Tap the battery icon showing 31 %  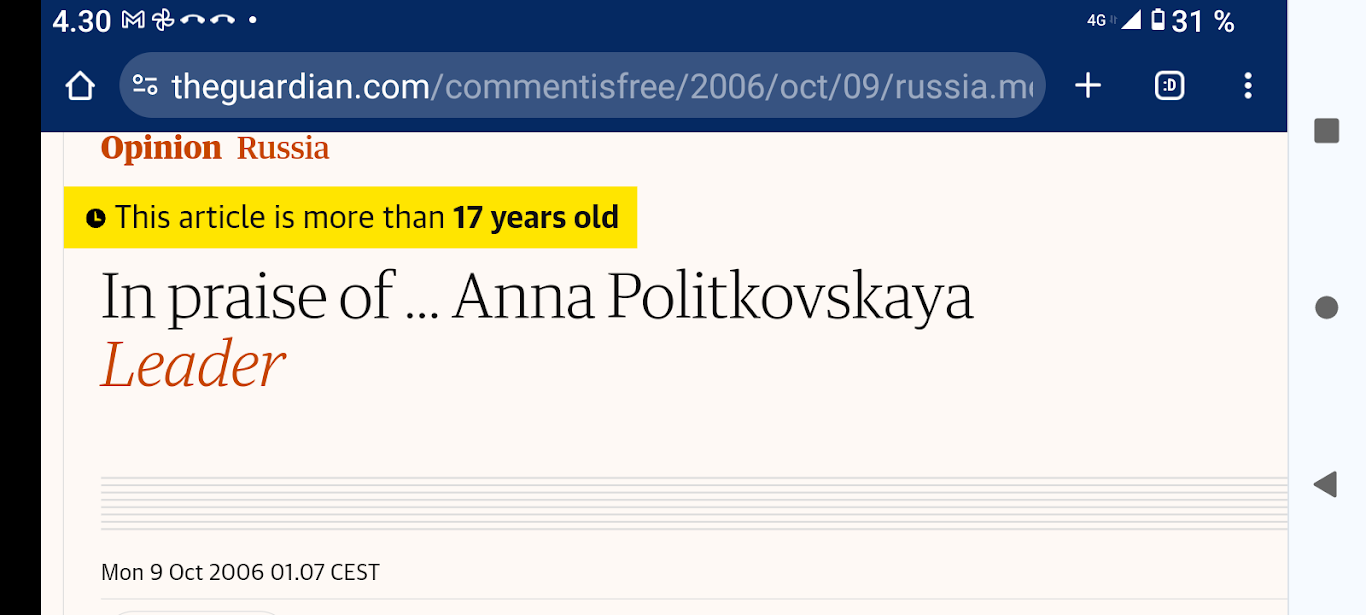1158,20
